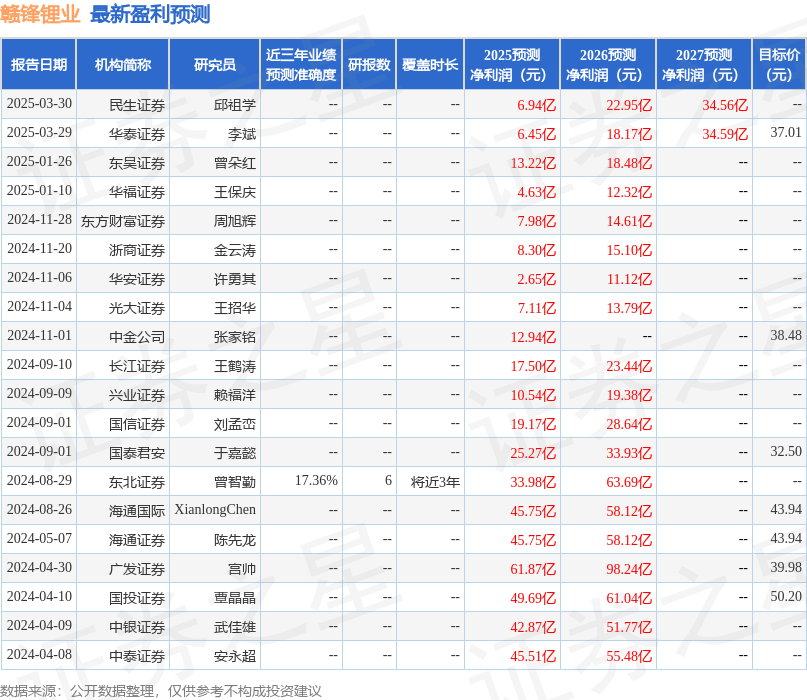Screen dimensions: 807x700
Task: Click the 将近3年 coverage duration
Action: 435,482
